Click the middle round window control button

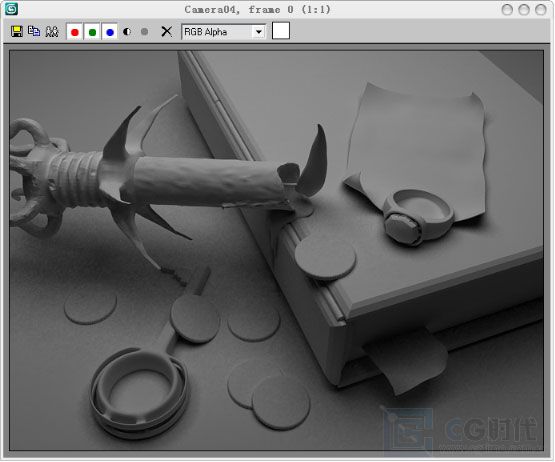[x=524, y=10]
